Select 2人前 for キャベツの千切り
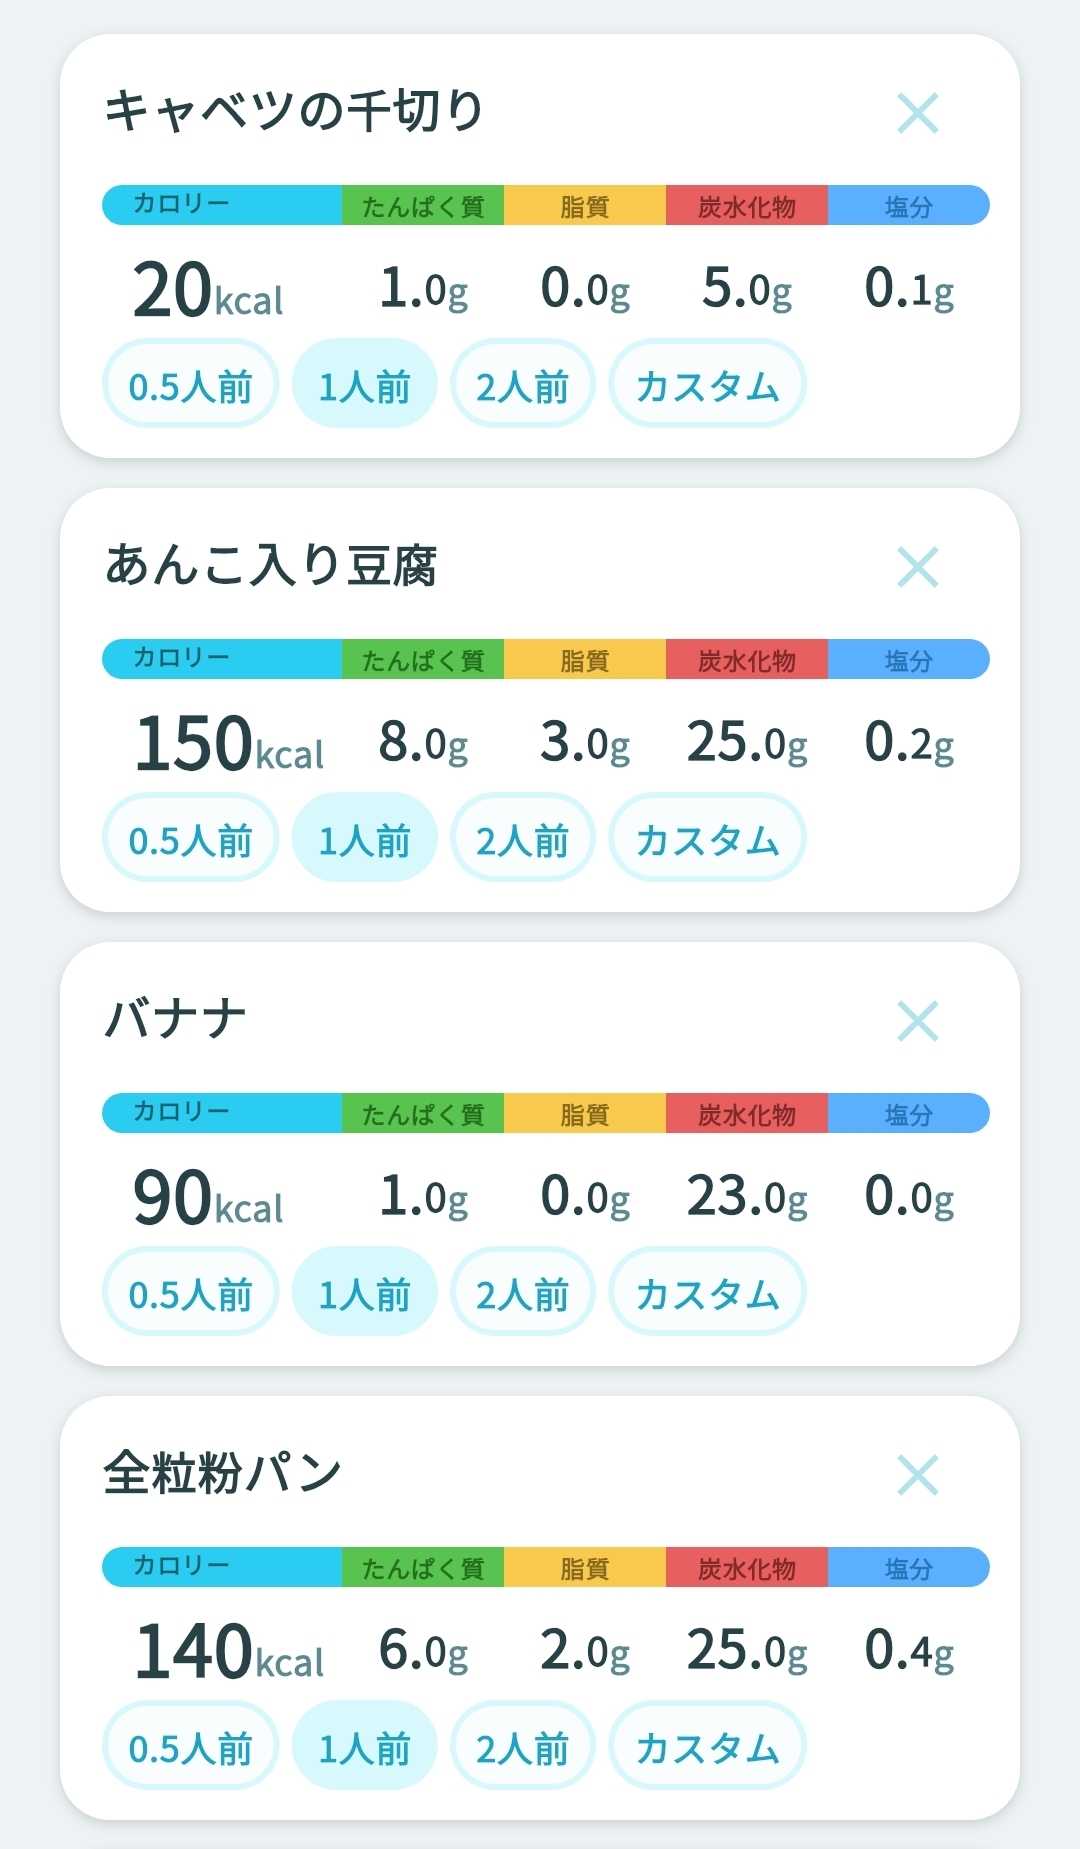This screenshot has width=1080, height=1849. click(522, 384)
